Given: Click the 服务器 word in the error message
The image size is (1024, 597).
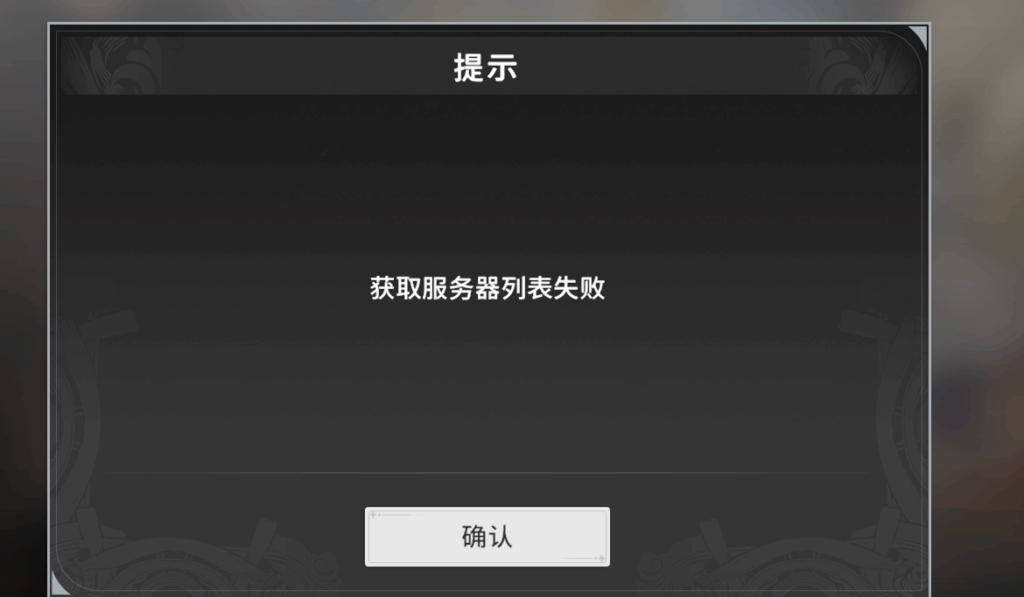Looking at the screenshot, I should coord(461,288).
